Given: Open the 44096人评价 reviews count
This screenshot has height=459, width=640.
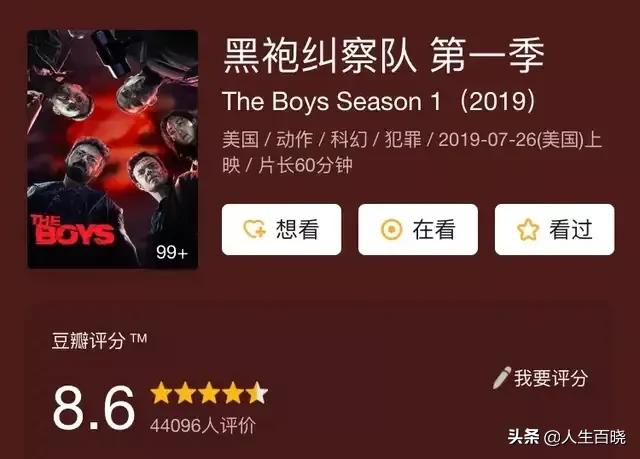Looking at the screenshot, I should (x=203, y=426).
